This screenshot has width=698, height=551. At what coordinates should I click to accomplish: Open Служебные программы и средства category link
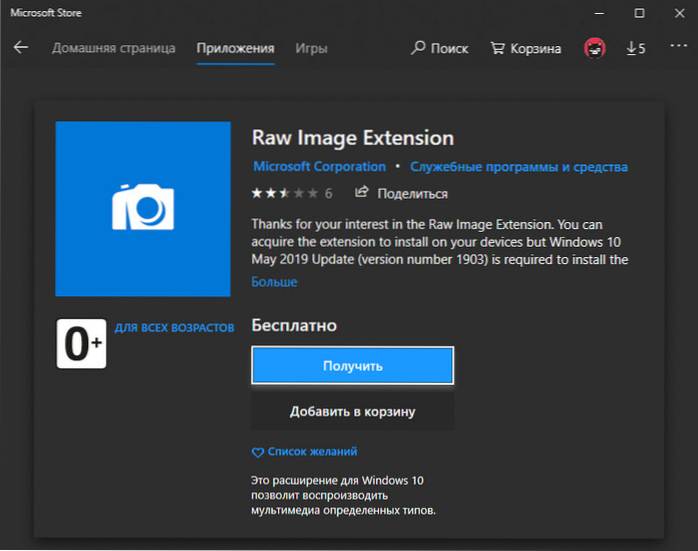tap(518, 167)
